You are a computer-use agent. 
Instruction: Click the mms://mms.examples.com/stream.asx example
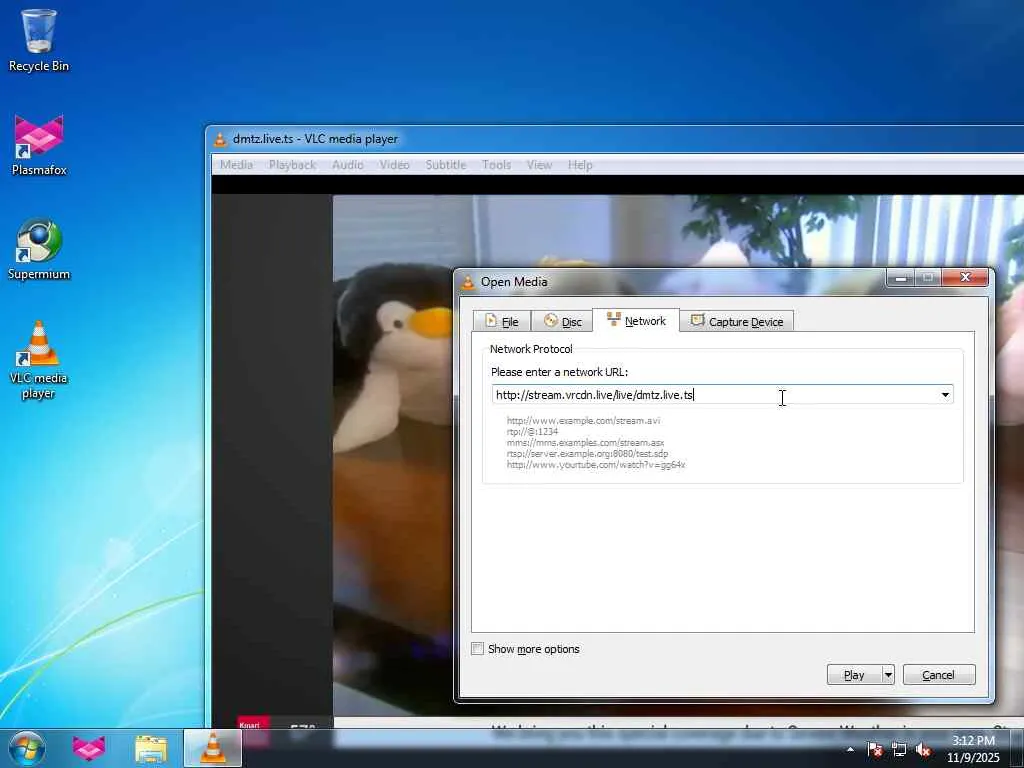click(x=585, y=443)
